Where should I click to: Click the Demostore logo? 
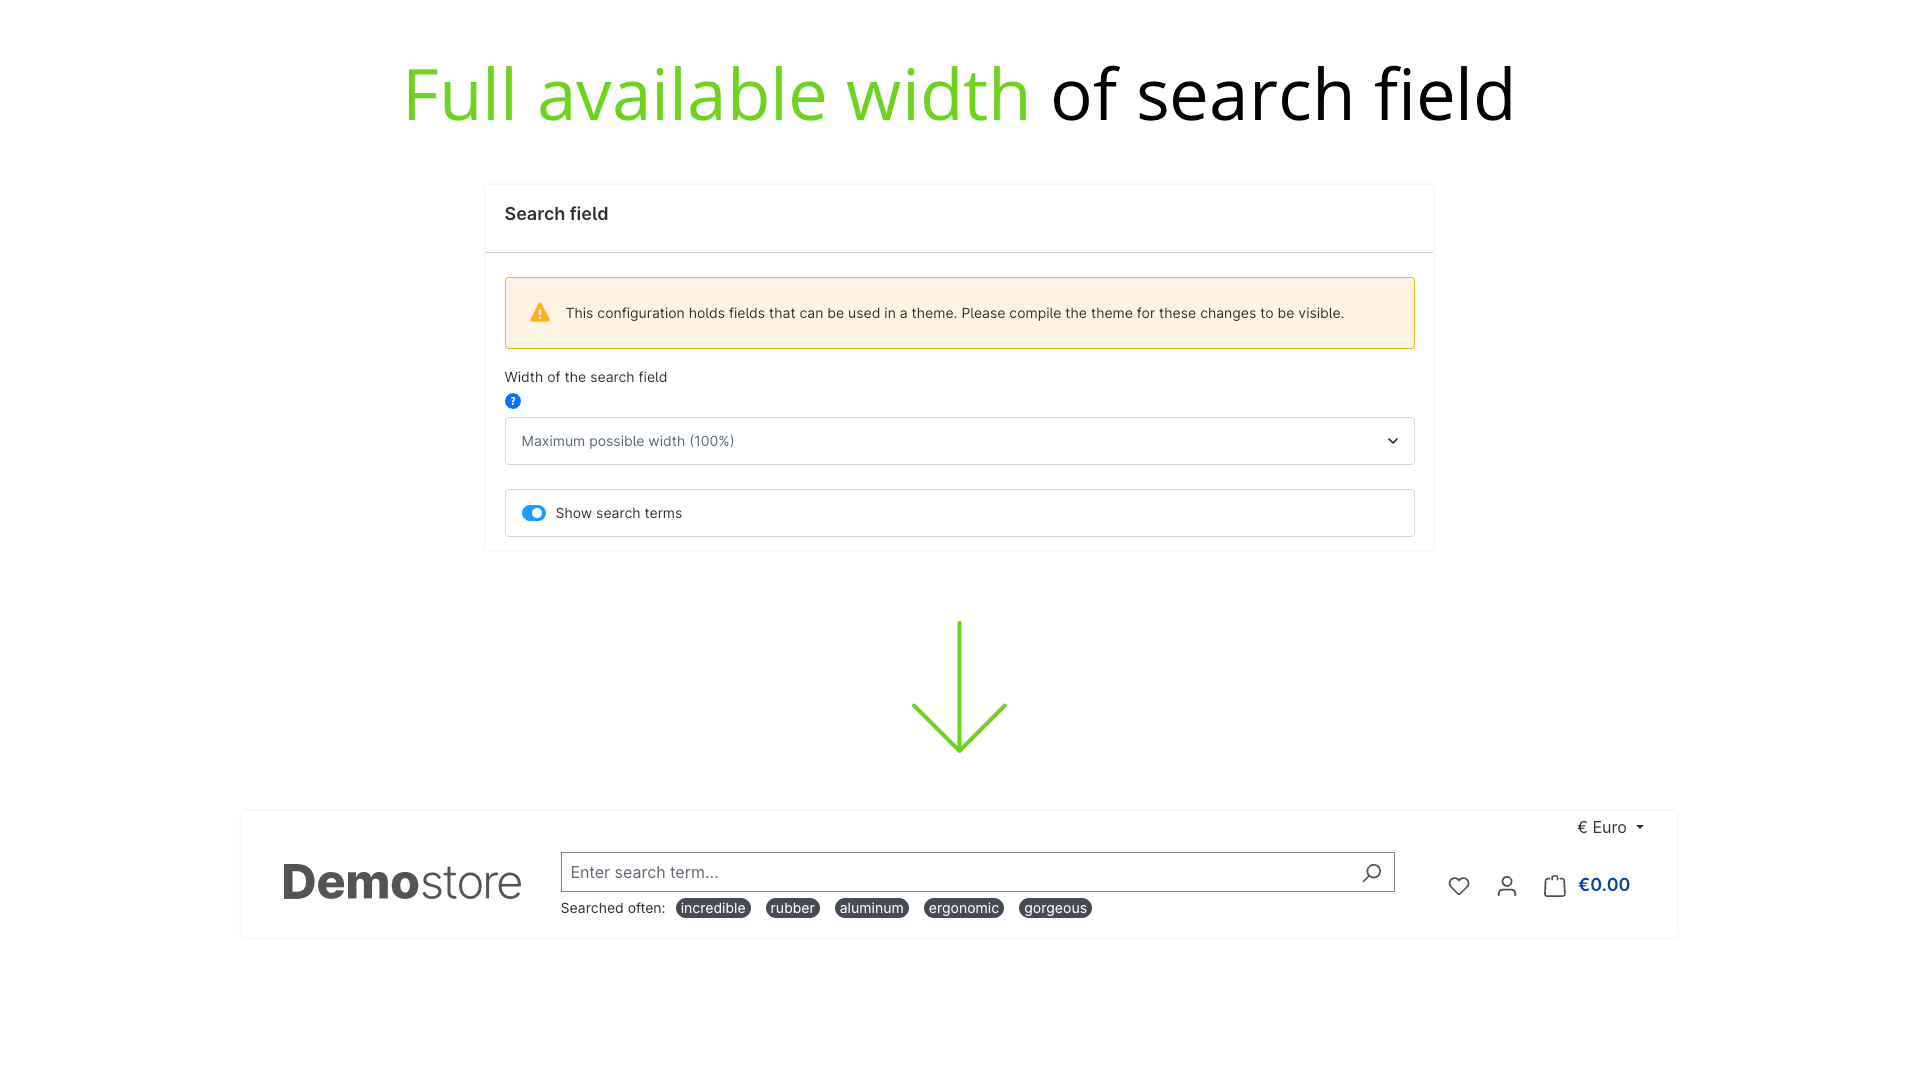[402, 882]
